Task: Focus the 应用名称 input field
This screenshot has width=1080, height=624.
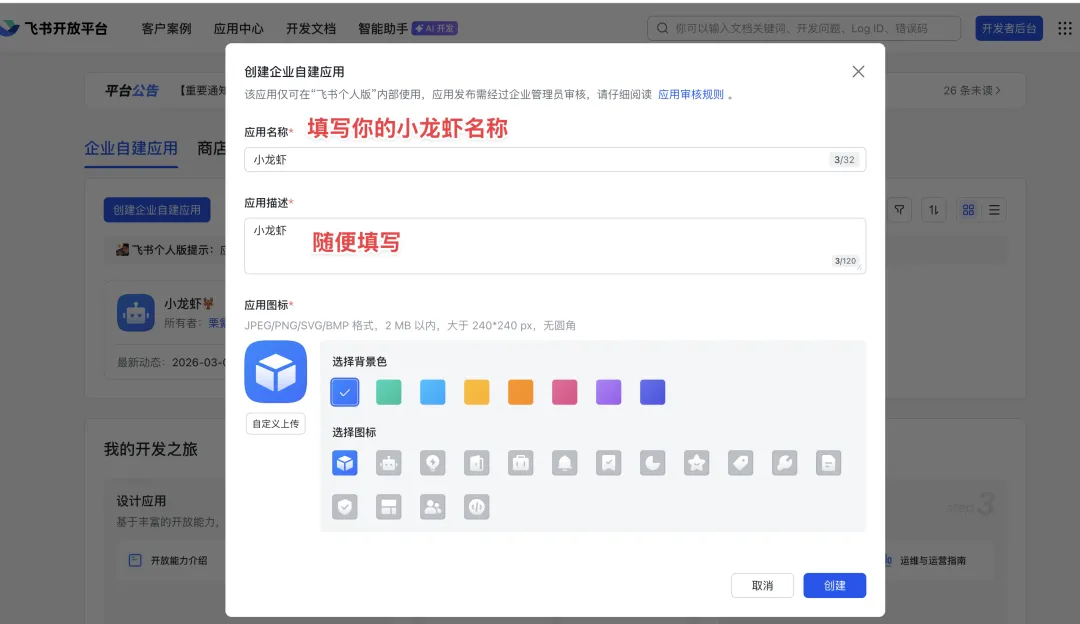Action: [555, 160]
